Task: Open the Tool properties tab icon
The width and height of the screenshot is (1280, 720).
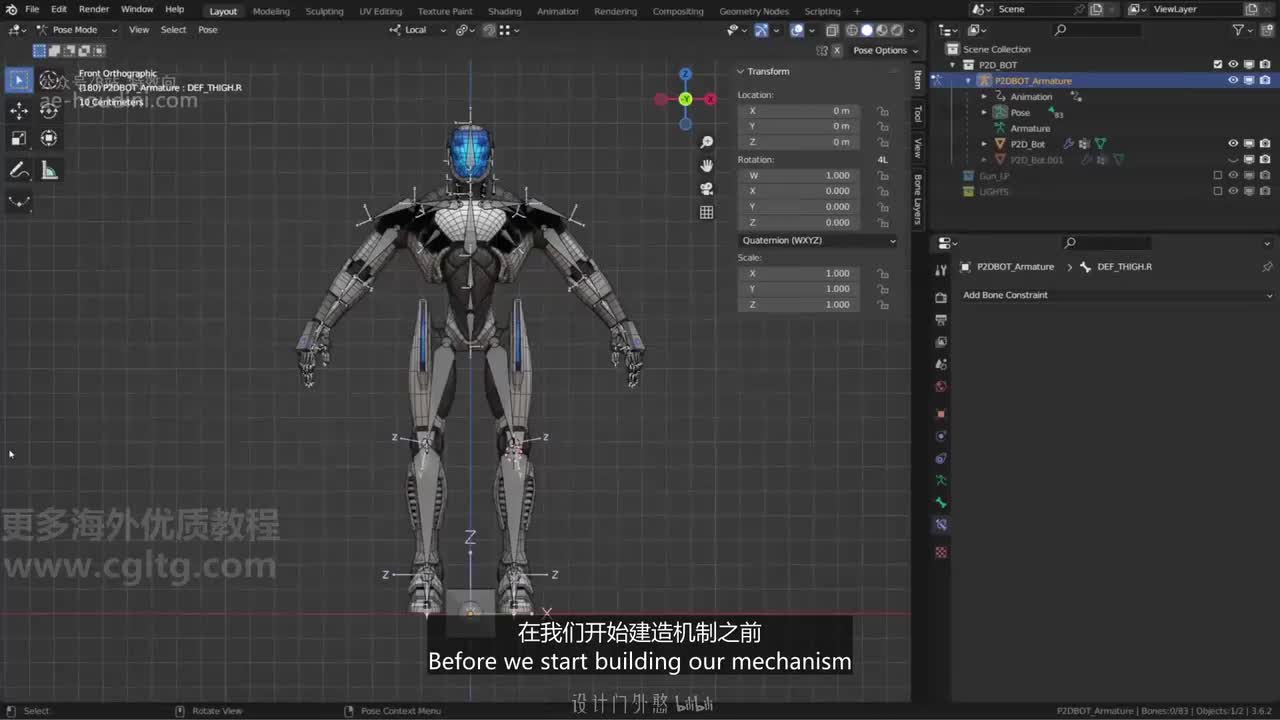Action: [x=941, y=271]
